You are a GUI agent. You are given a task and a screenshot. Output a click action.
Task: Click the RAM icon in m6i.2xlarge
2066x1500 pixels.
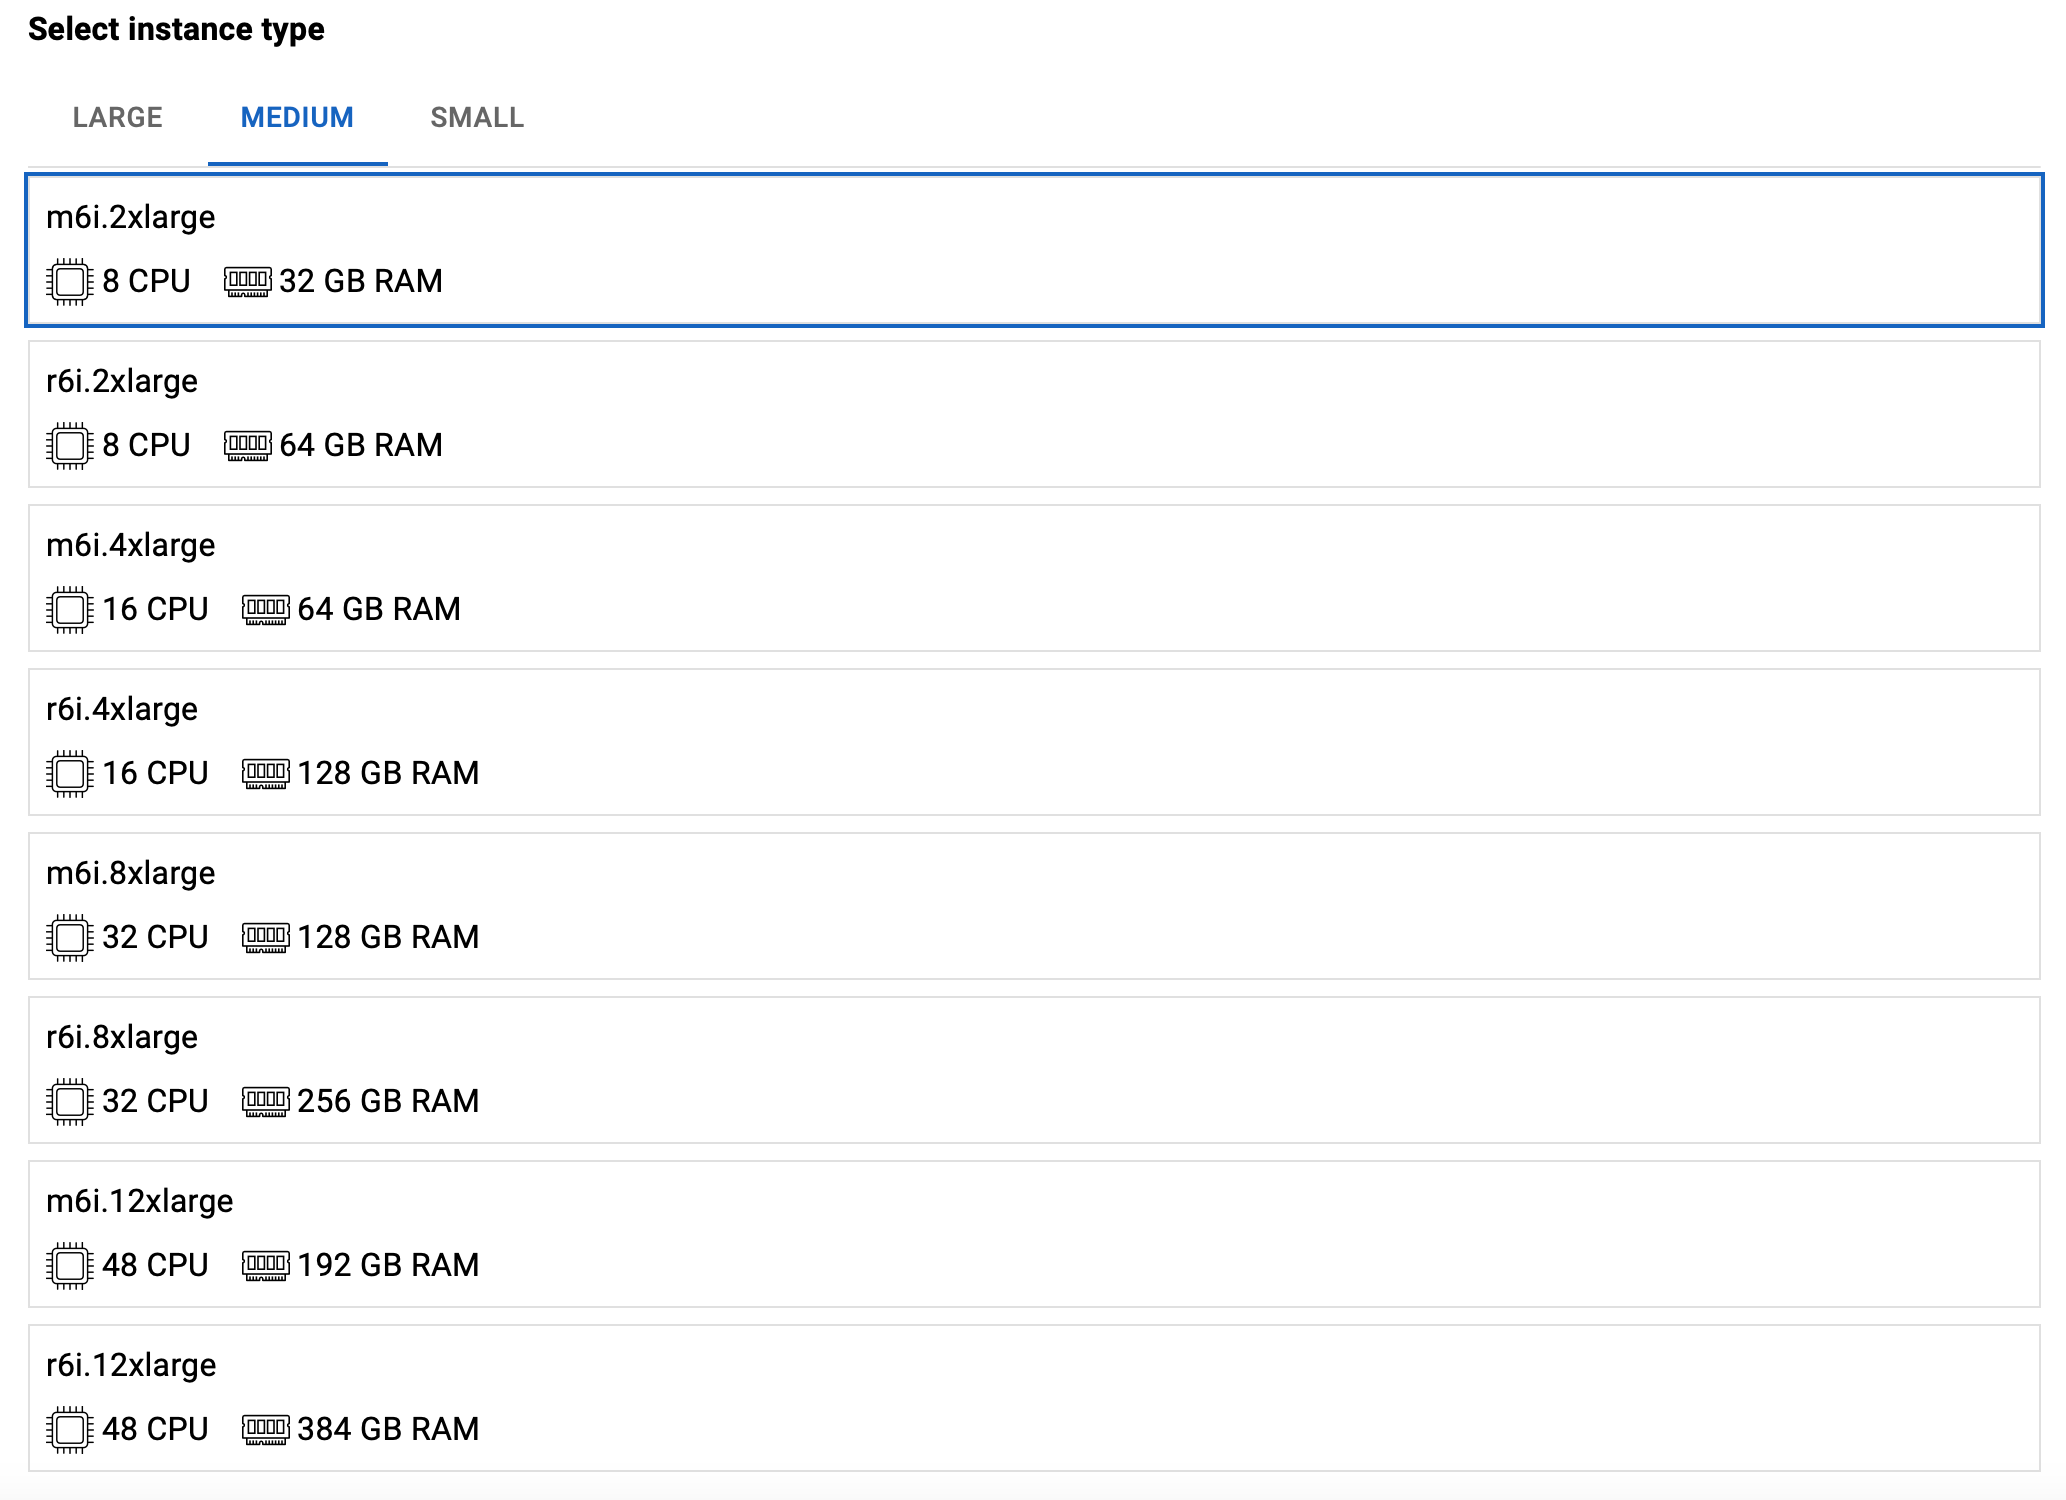(247, 282)
